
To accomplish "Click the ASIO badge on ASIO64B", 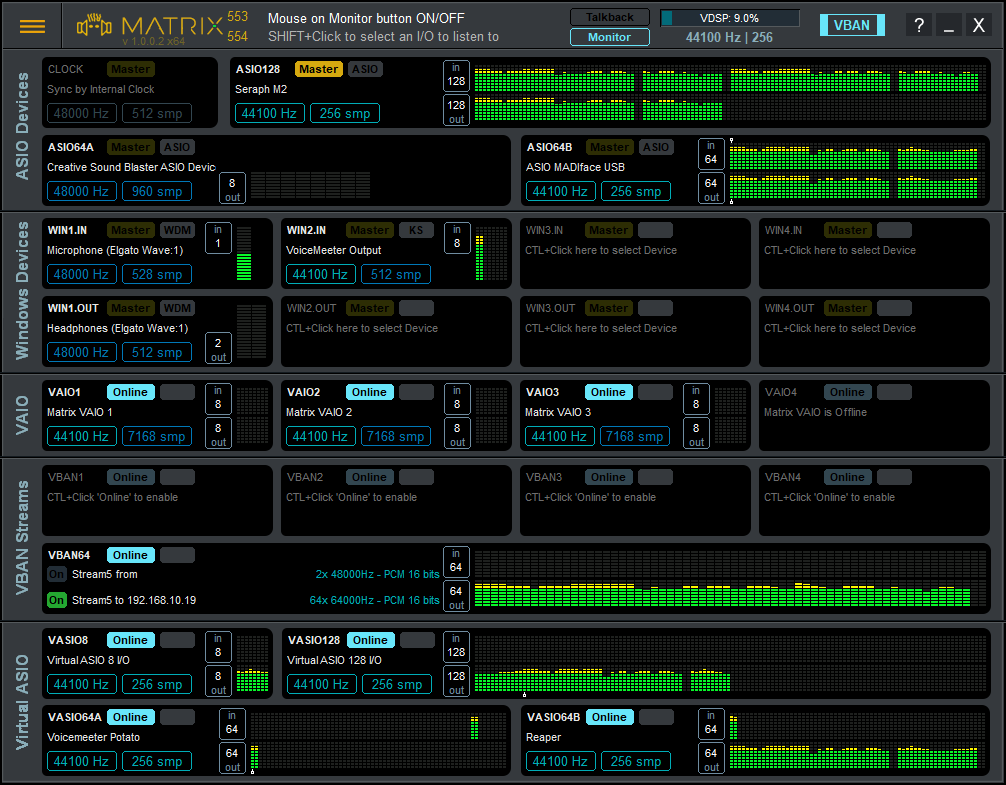I will [655, 147].
